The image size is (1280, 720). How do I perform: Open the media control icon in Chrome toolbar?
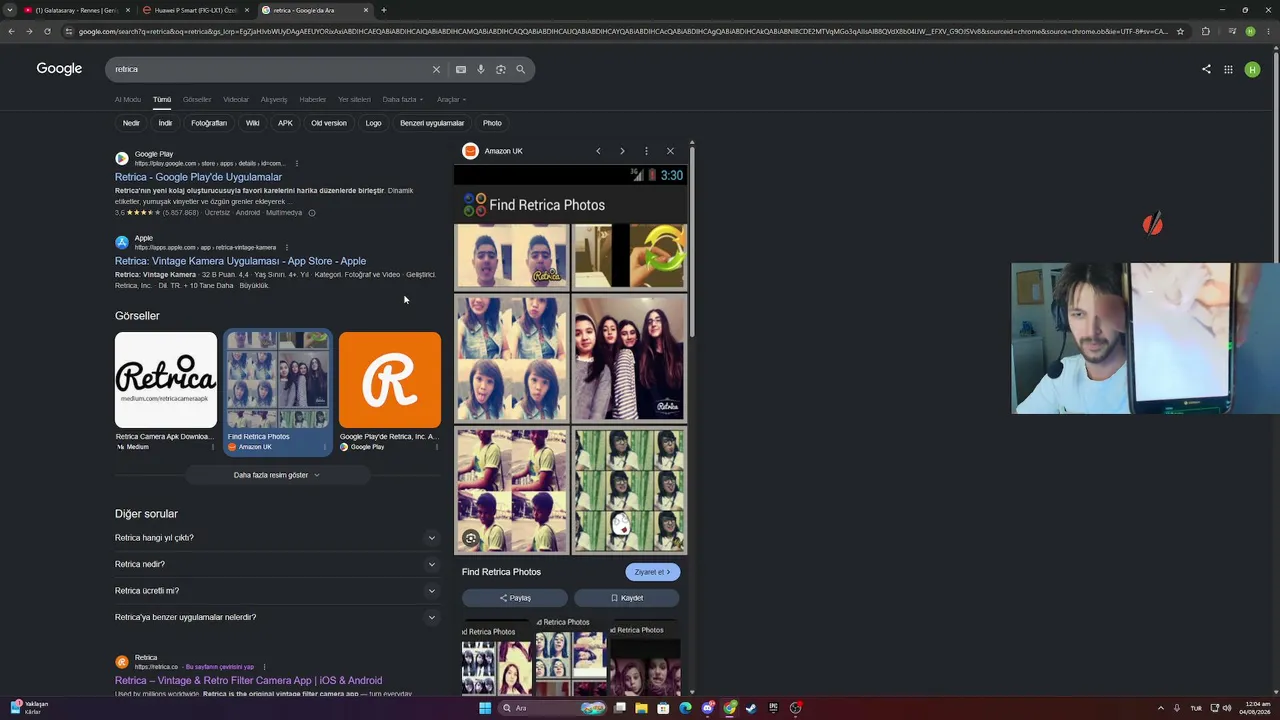point(1232,31)
